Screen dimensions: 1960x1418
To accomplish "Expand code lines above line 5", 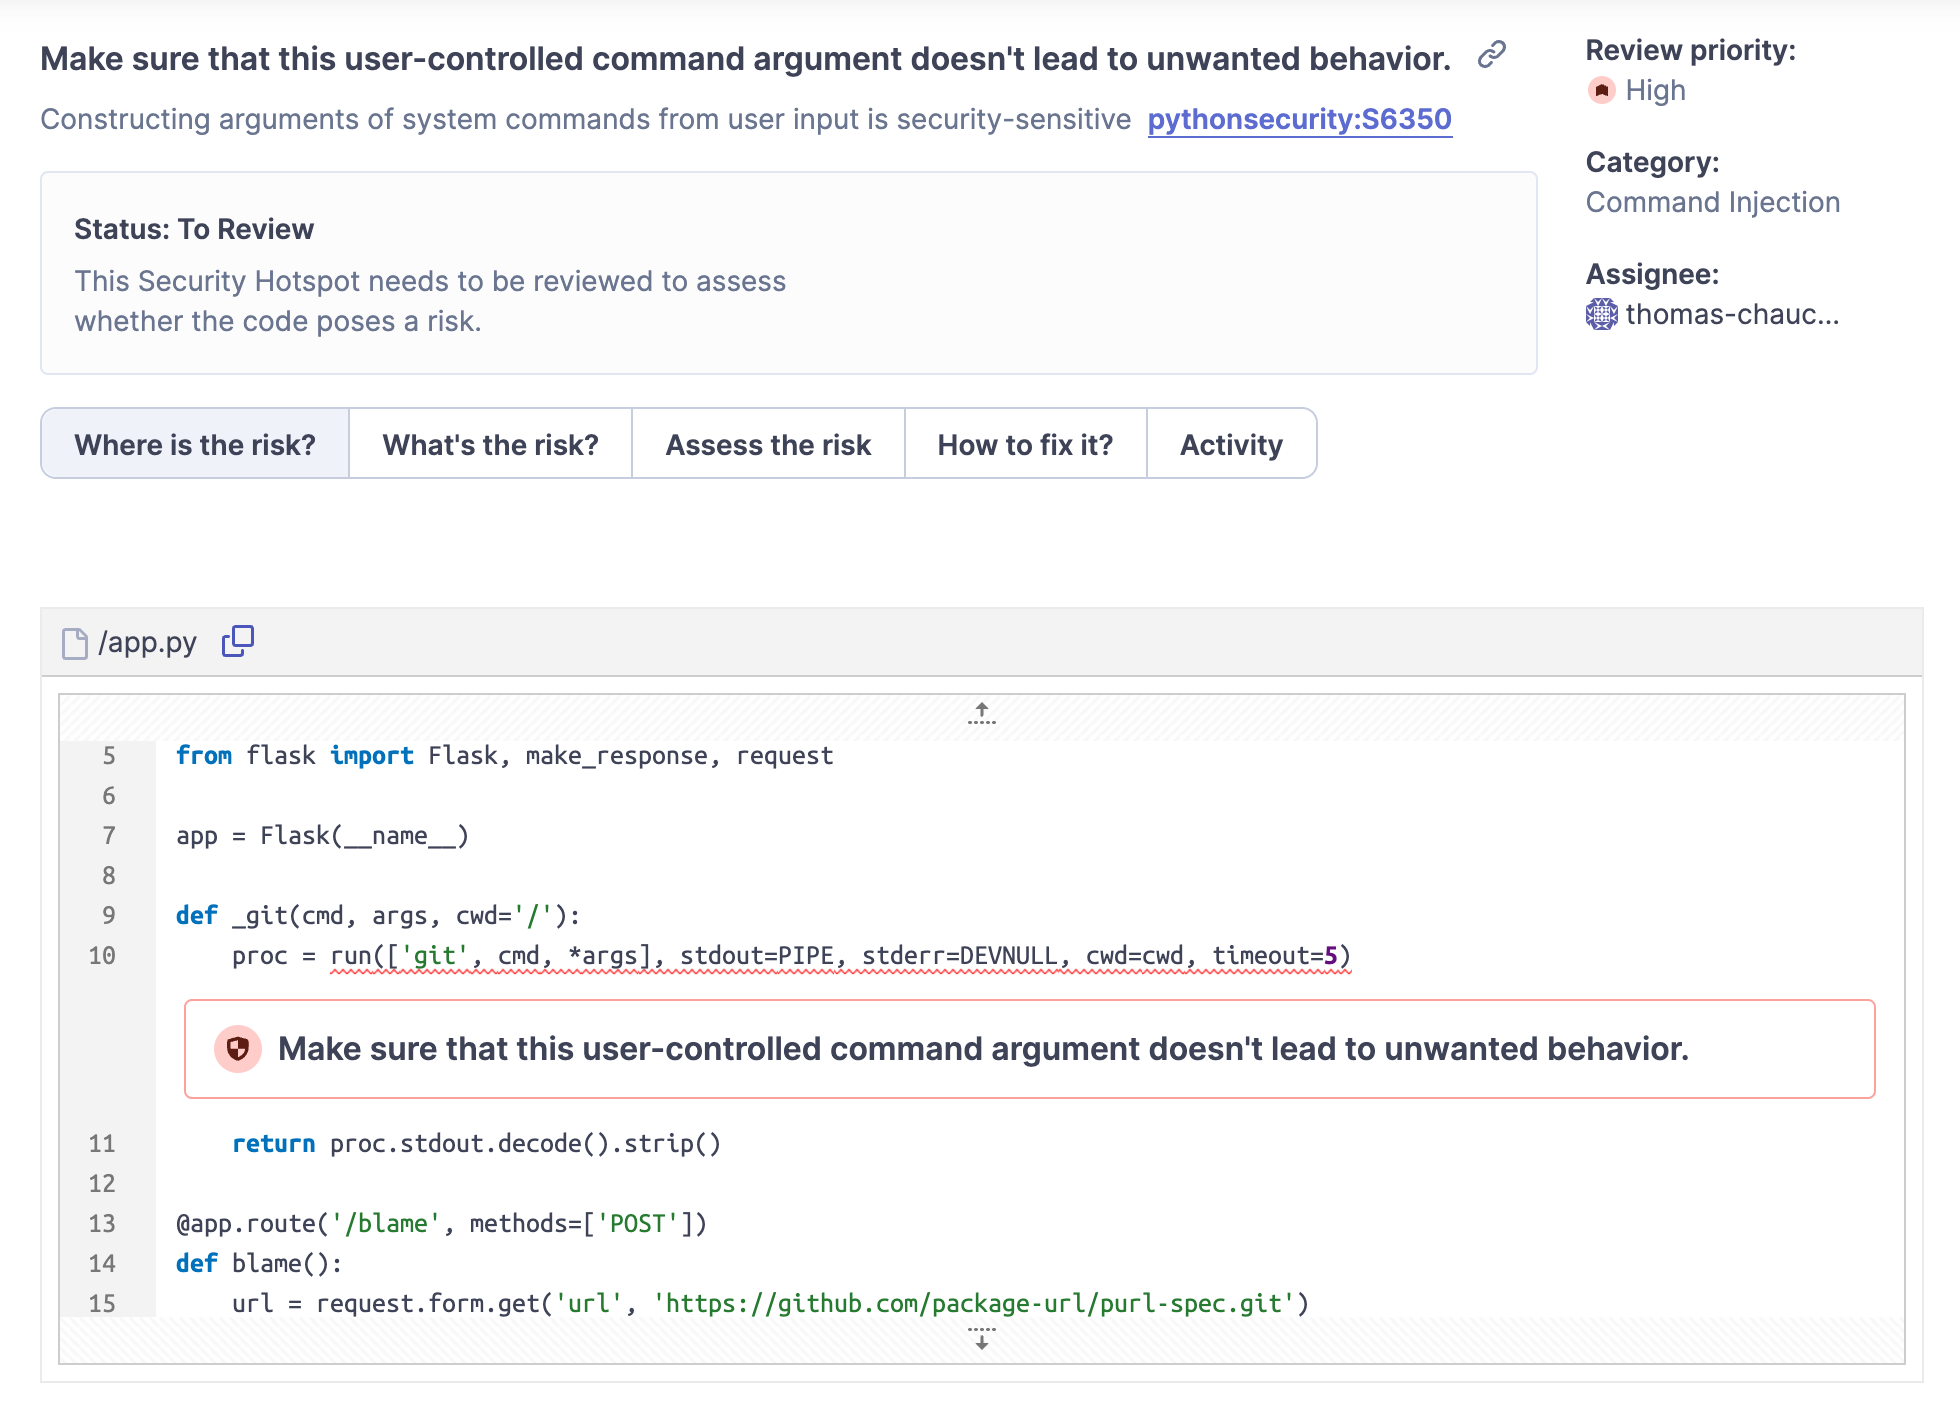I will click(981, 713).
